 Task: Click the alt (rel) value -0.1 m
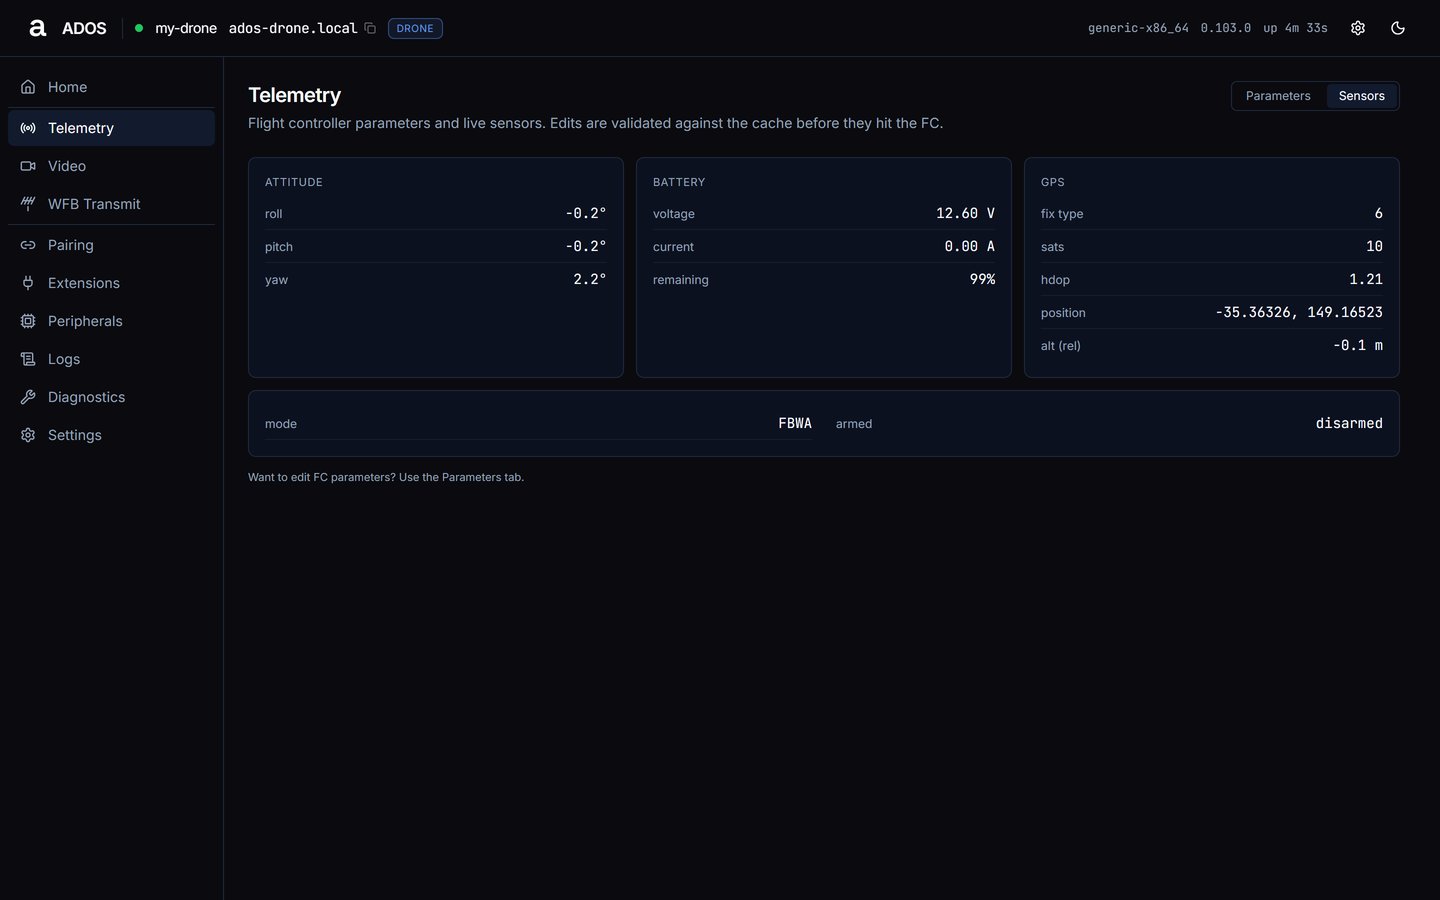pyautogui.click(x=1358, y=345)
